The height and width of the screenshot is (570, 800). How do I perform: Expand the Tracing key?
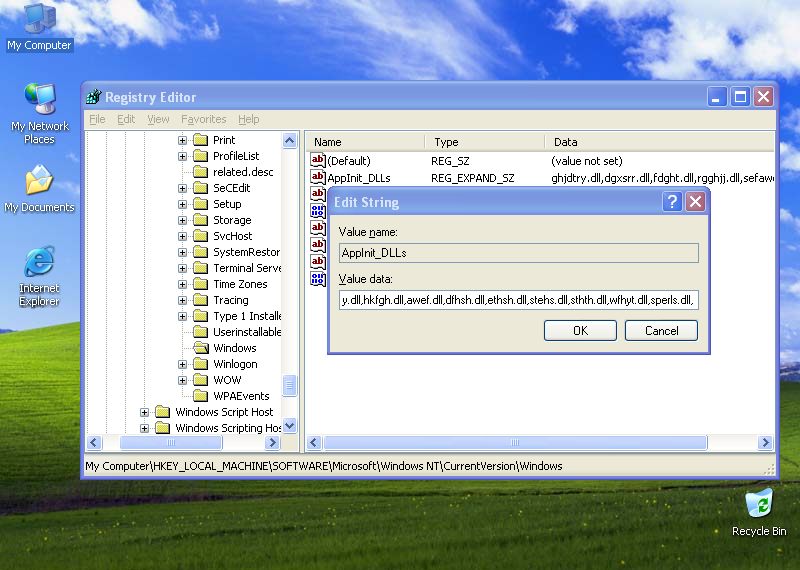click(182, 301)
